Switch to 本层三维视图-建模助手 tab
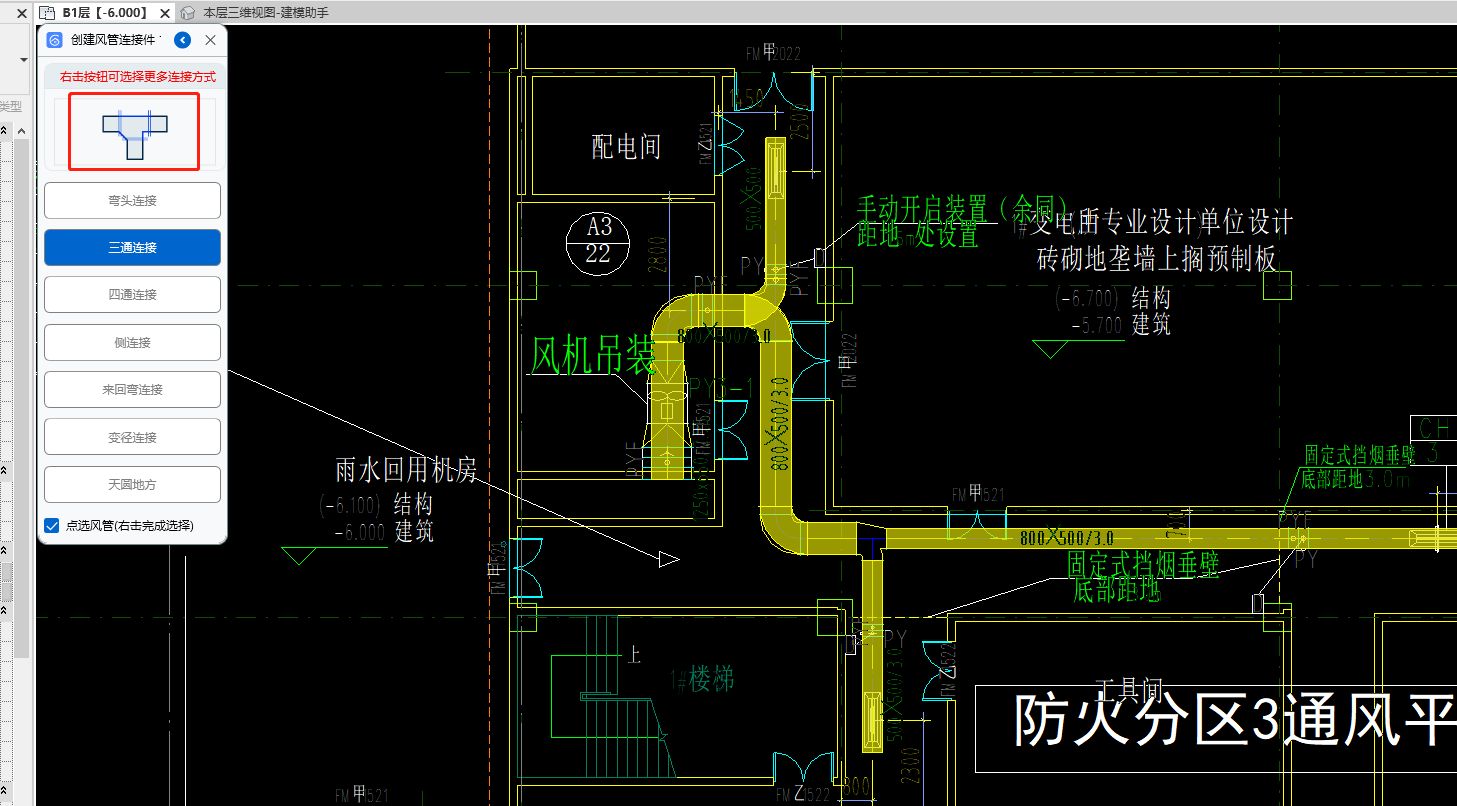1457x806 pixels. pyautogui.click(x=265, y=13)
